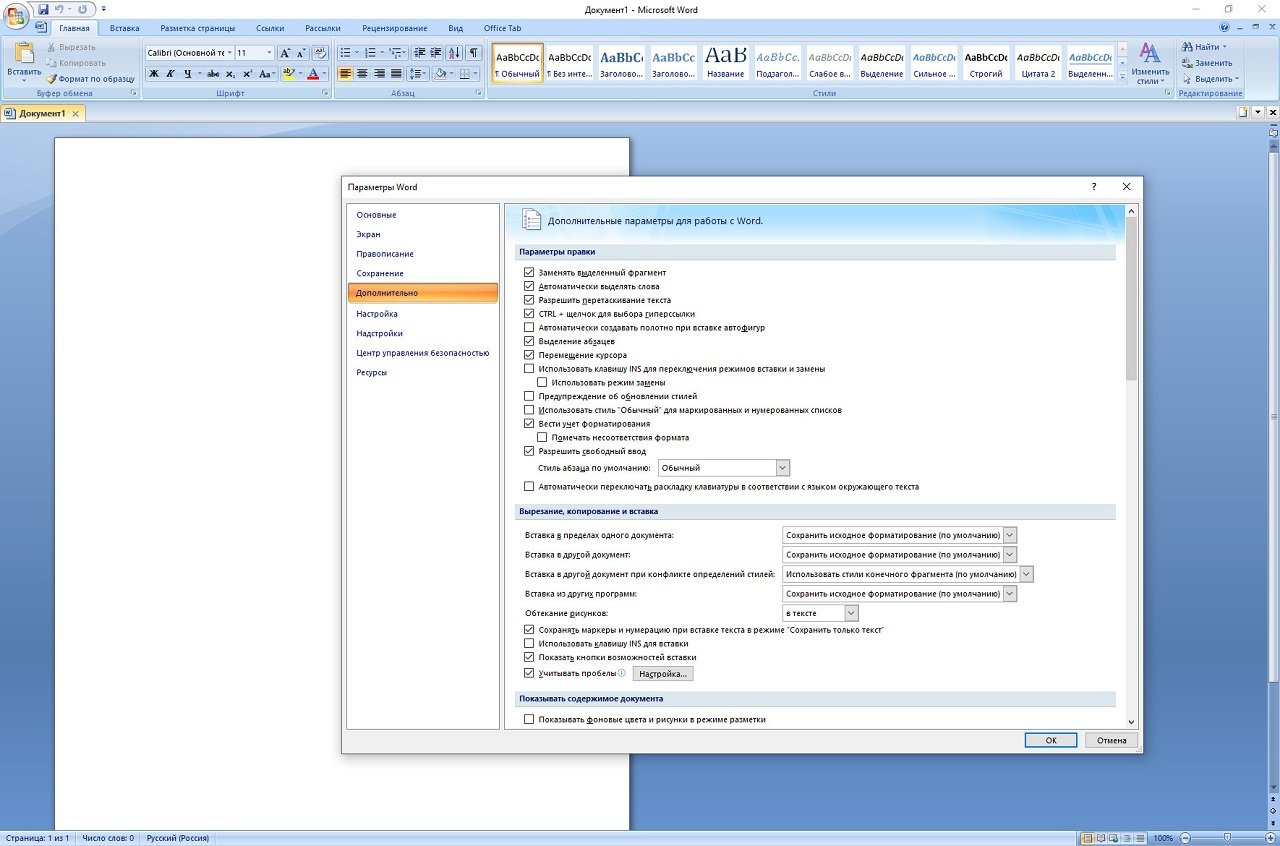Enable Предупреждение об обновлении стилей checkbox

(529, 396)
